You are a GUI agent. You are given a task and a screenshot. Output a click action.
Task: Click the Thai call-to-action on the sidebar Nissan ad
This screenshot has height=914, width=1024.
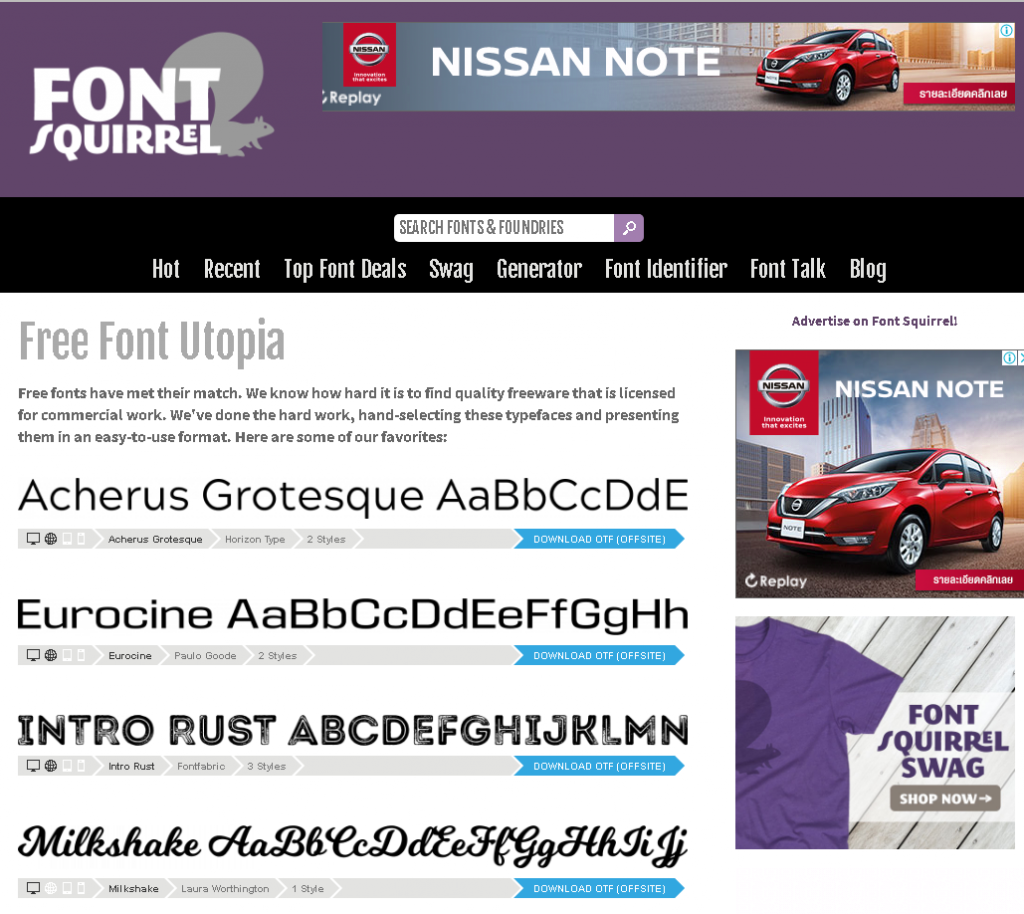971,579
